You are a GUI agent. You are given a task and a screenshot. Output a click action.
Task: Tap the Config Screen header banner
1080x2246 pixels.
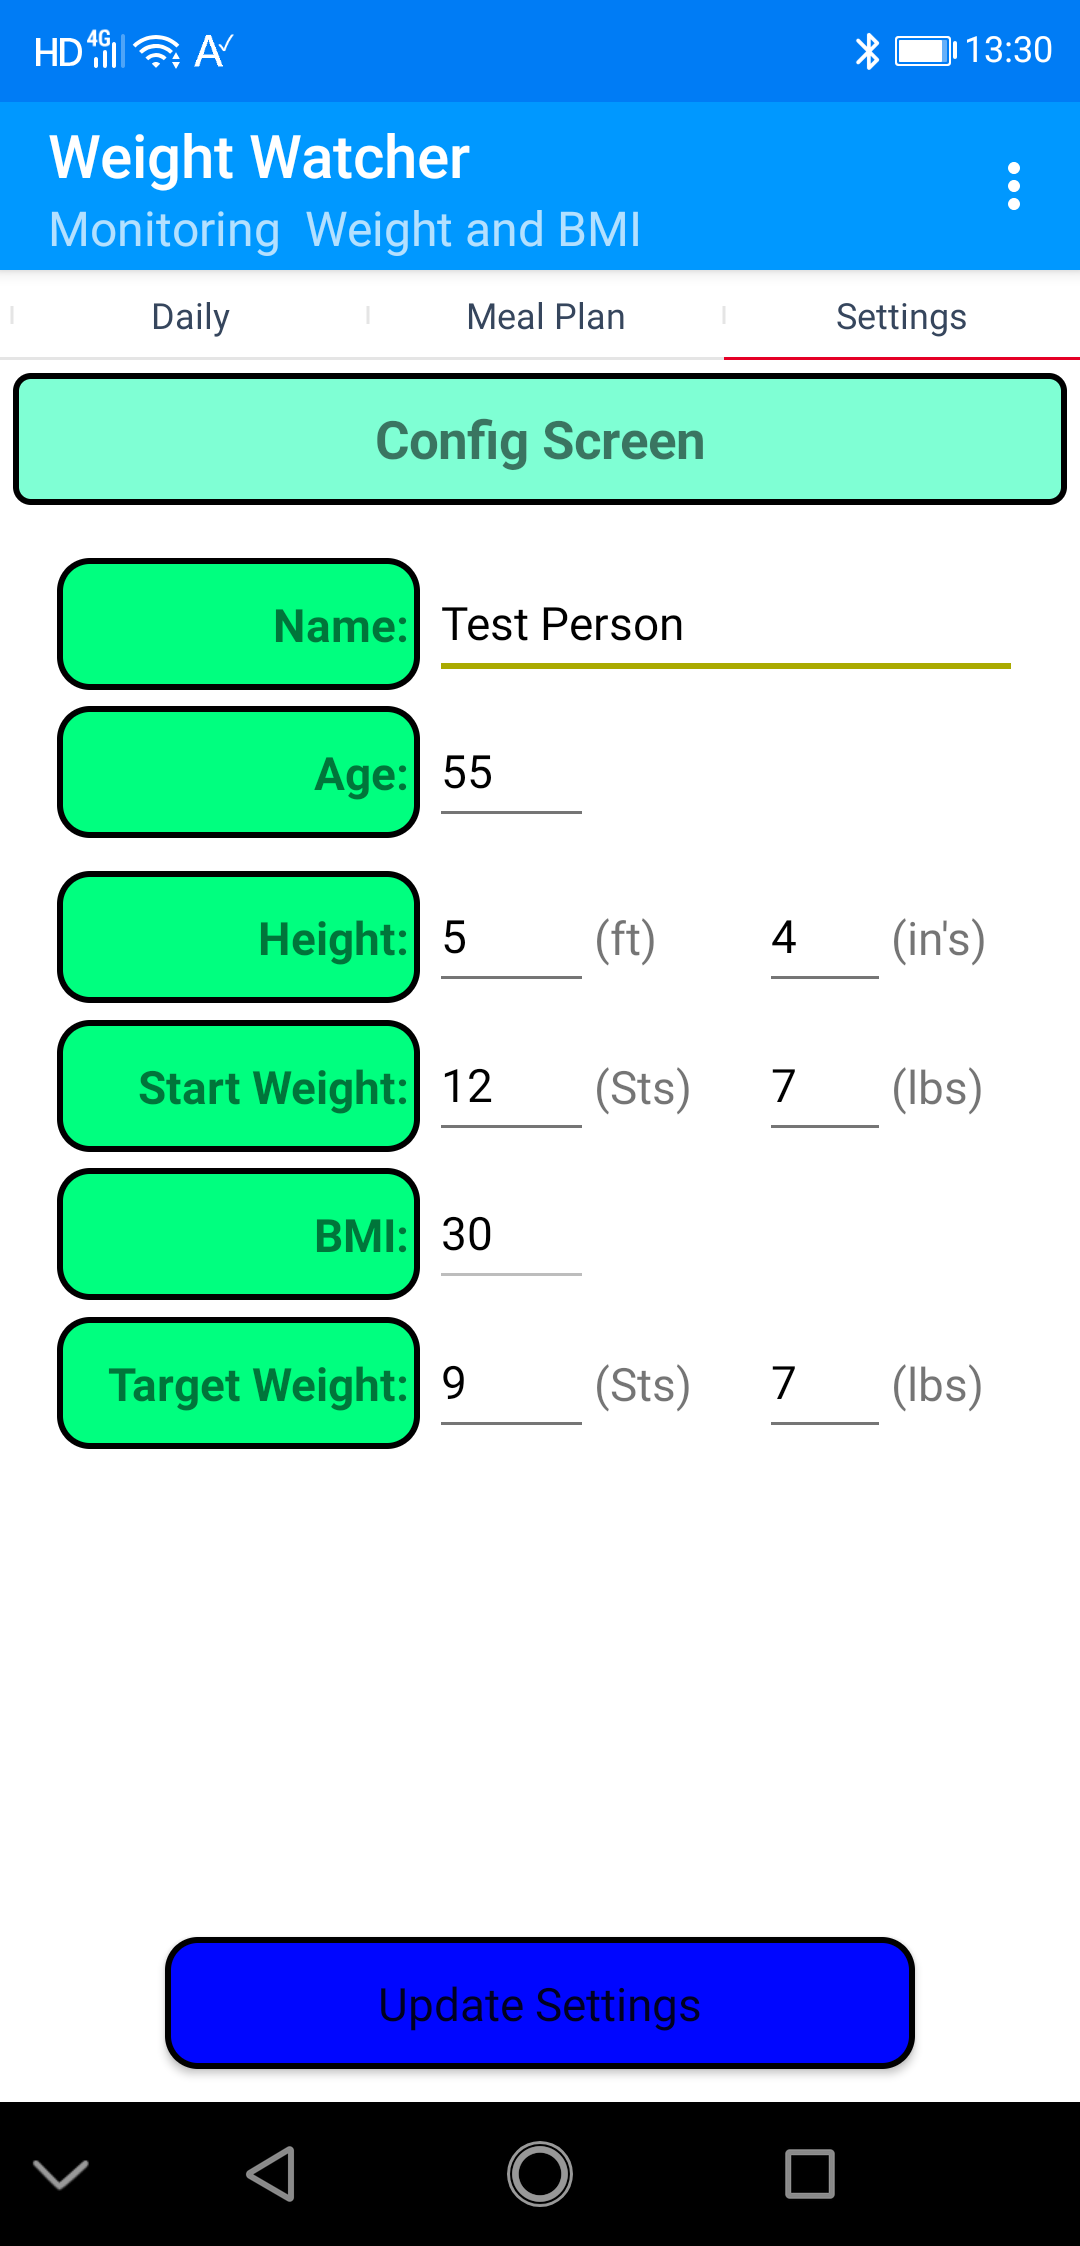(540, 440)
